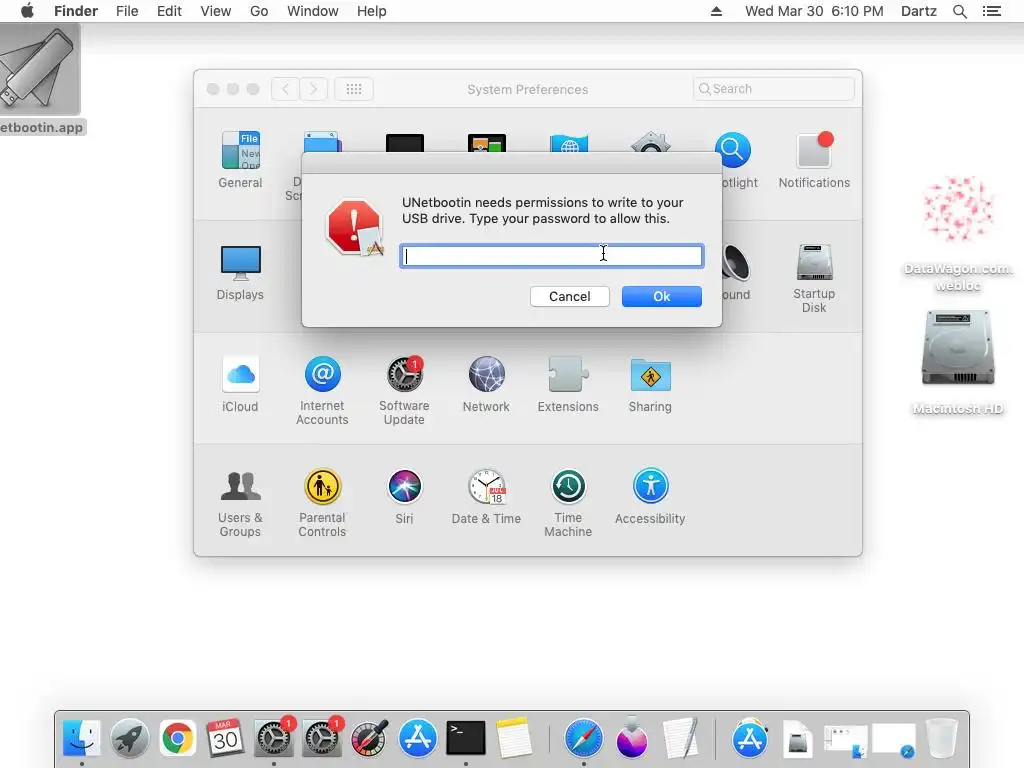
Task: Open Sharing preferences pane
Action: pos(650,384)
